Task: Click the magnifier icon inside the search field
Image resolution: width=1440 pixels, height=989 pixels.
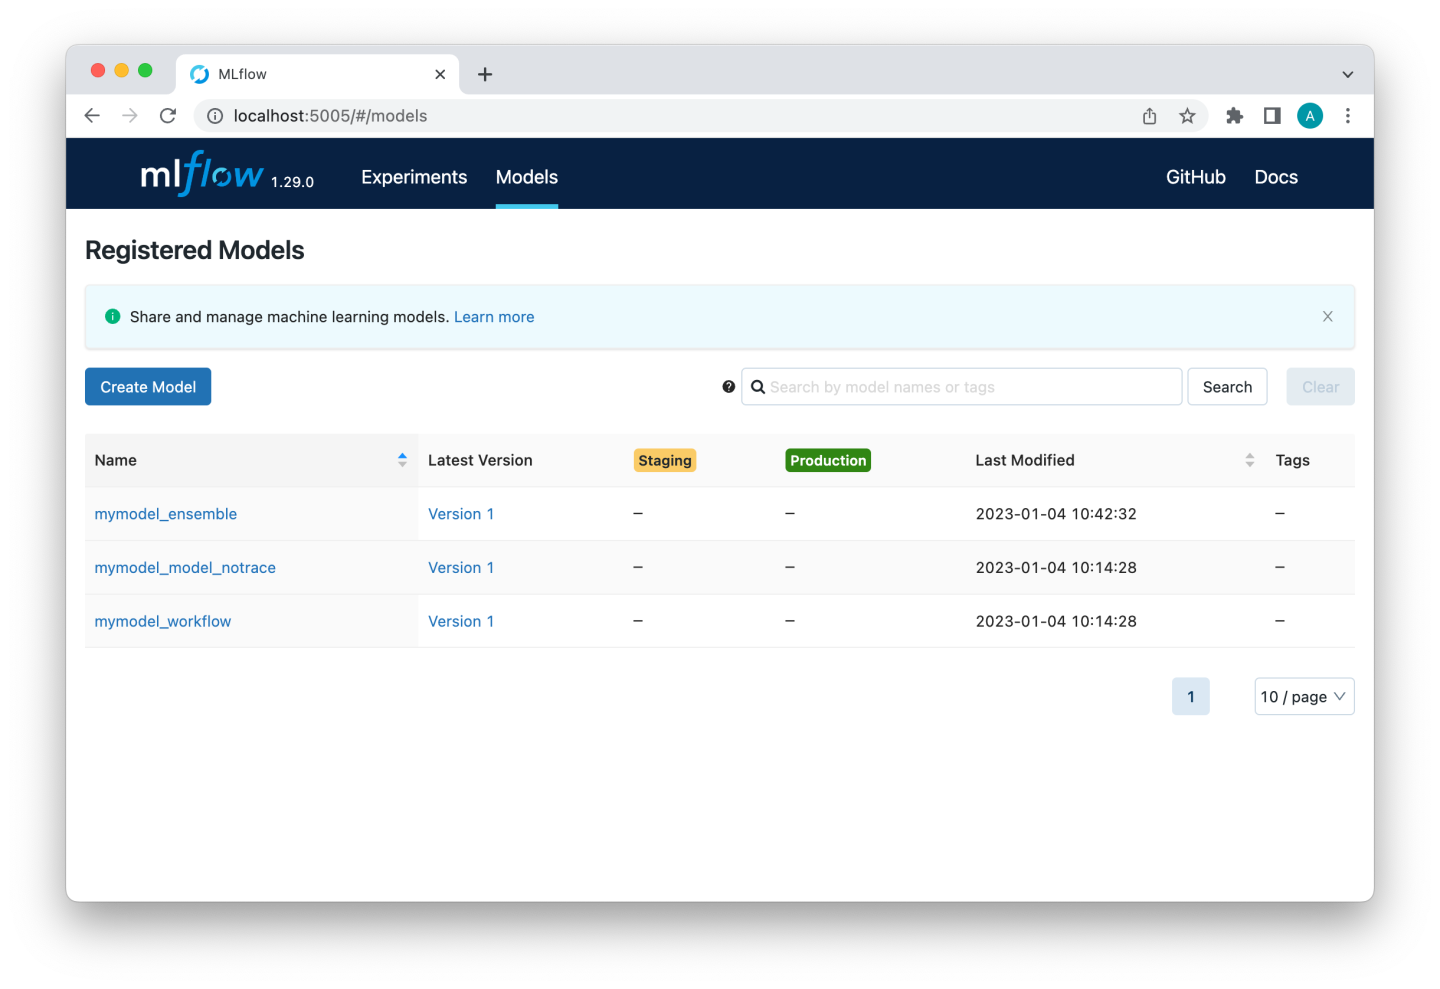Action: click(758, 386)
